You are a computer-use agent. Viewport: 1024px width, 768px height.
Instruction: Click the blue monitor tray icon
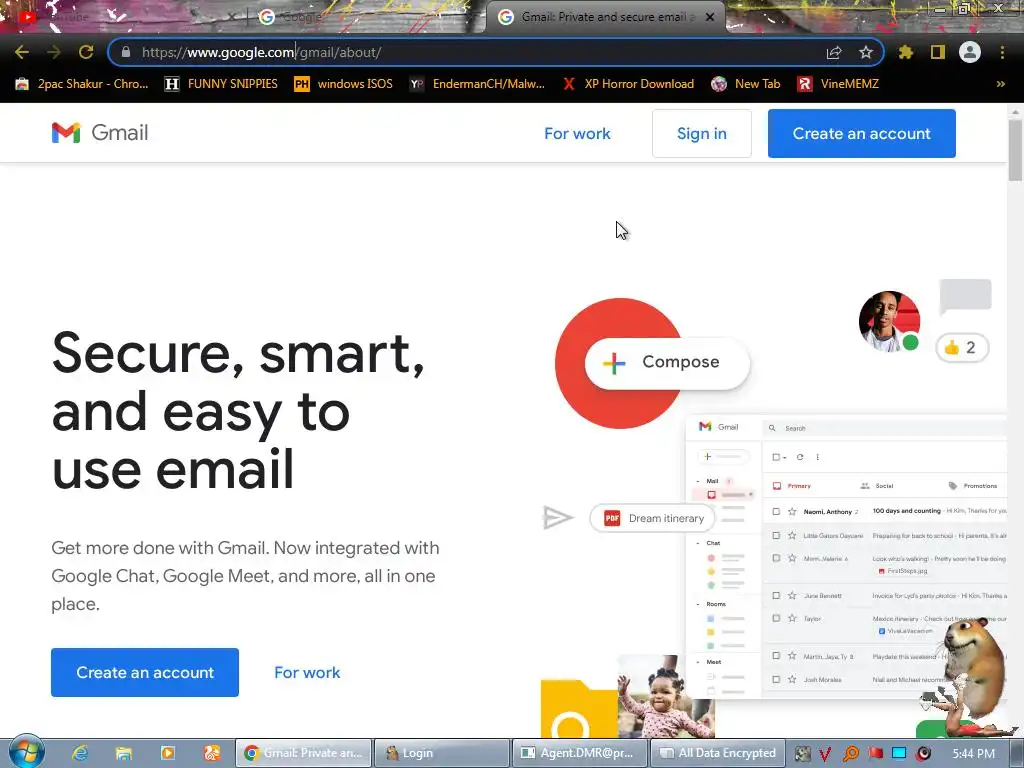(x=899, y=754)
